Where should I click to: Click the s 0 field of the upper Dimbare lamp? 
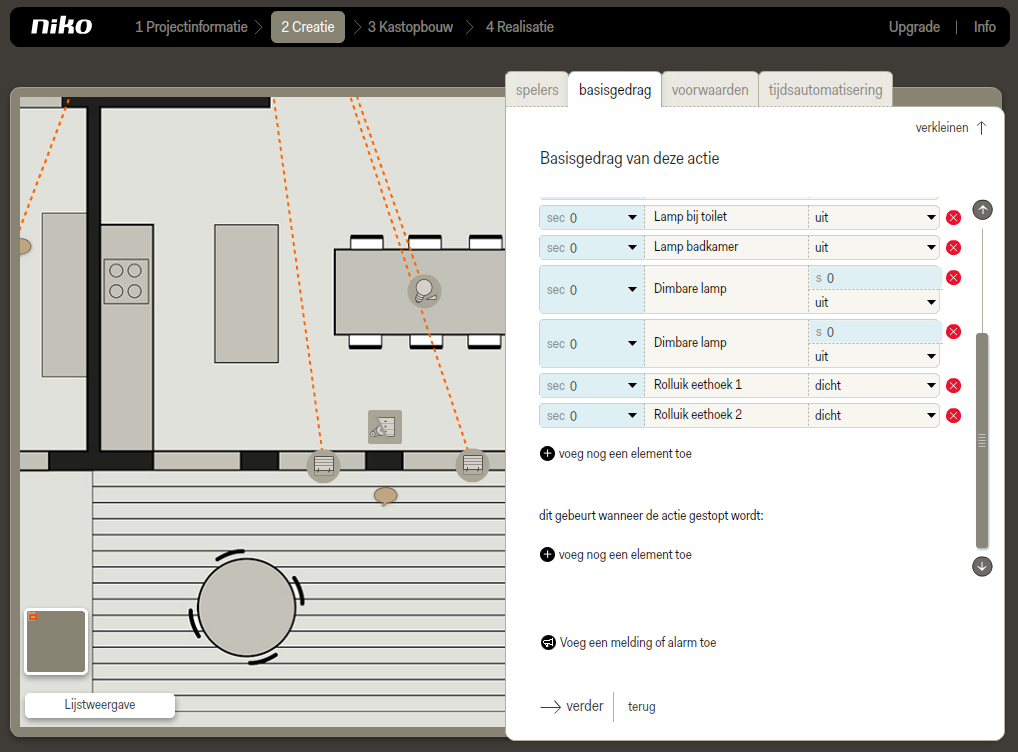pos(875,278)
